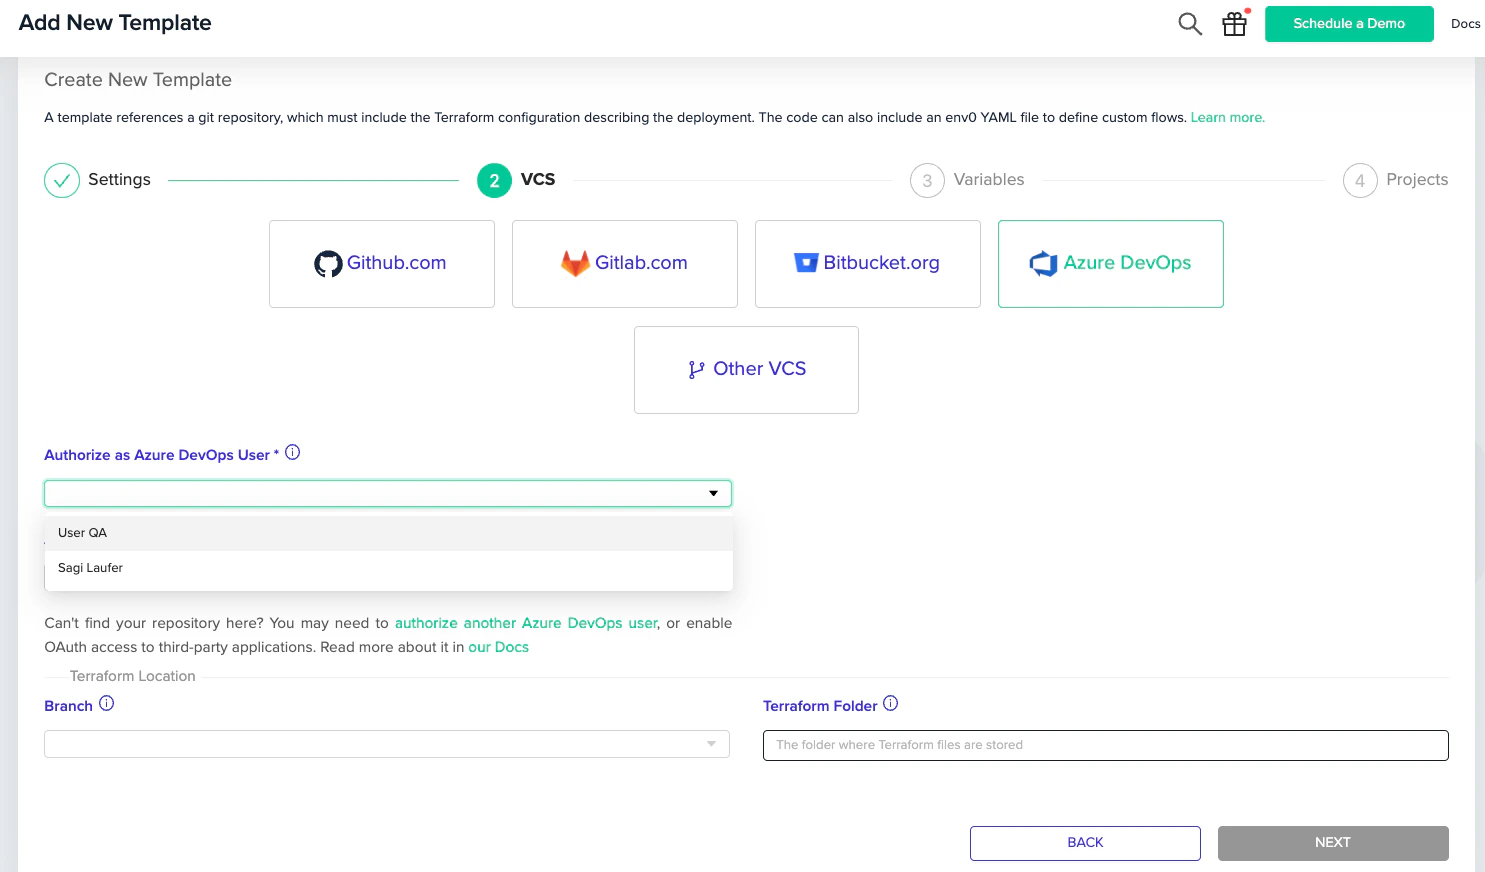Click the info icon next to Authorize as Azure DevOps User

click(293, 452)
